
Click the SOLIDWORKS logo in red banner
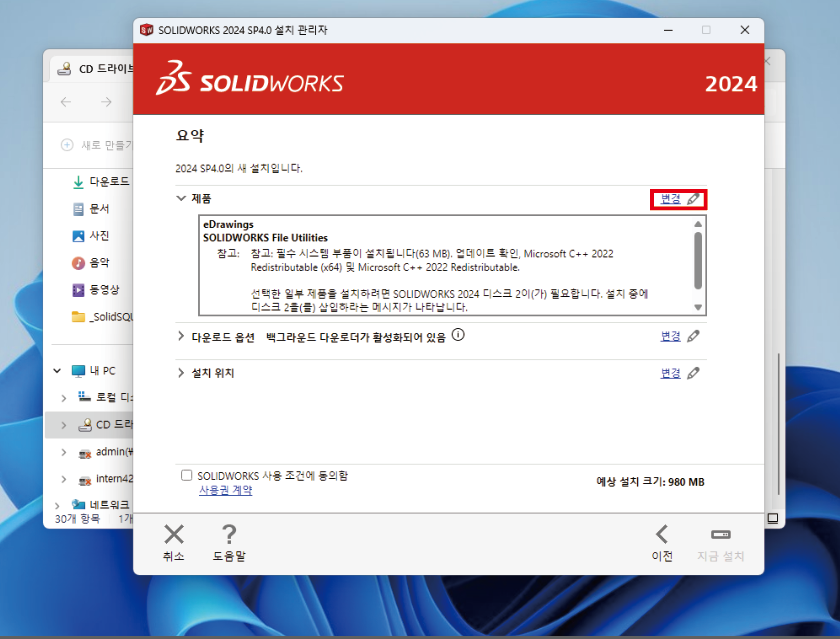click(250, 78)
